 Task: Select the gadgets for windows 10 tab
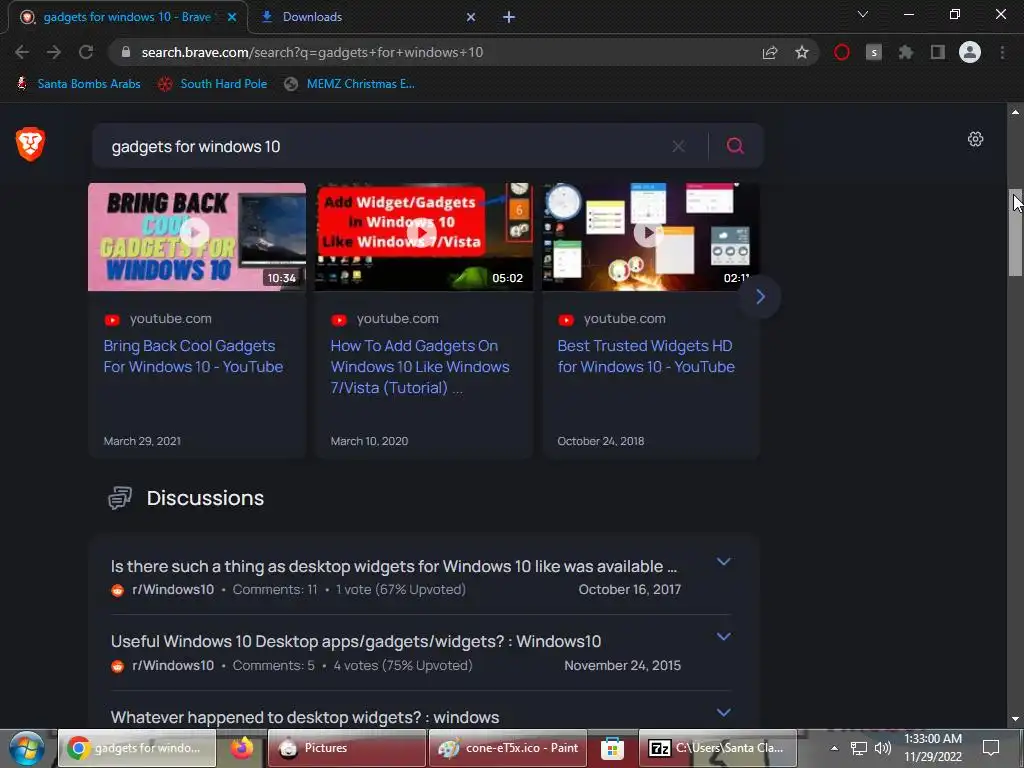pos(127,17)
